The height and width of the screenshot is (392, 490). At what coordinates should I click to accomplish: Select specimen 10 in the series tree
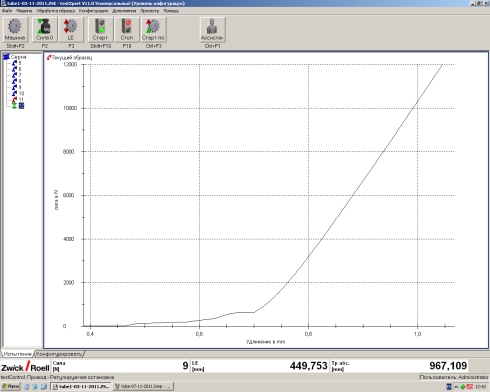tap(18, 93)
